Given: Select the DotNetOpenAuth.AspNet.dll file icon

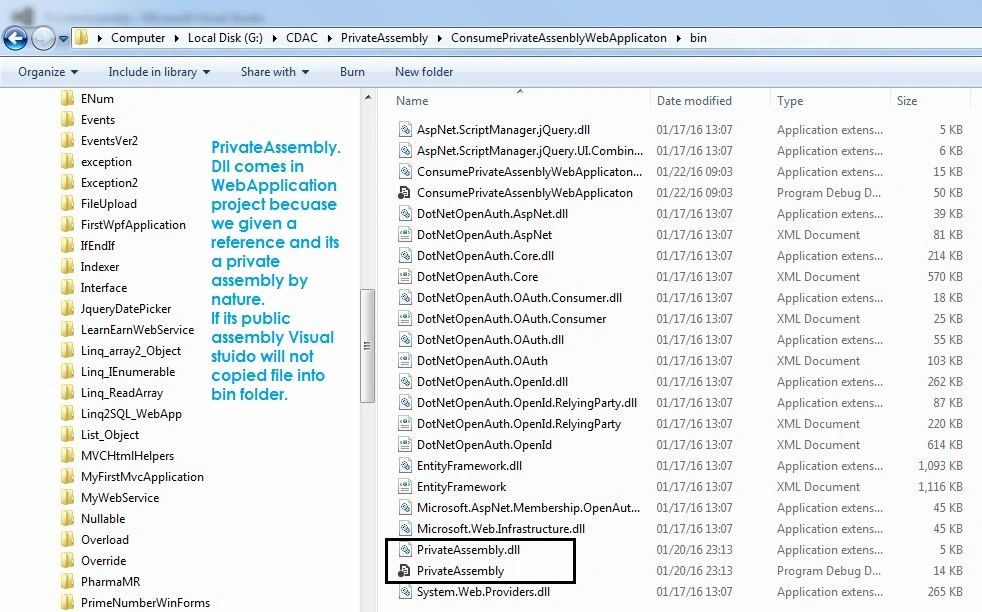Looking at the screenshot, I should coord(405,214).
